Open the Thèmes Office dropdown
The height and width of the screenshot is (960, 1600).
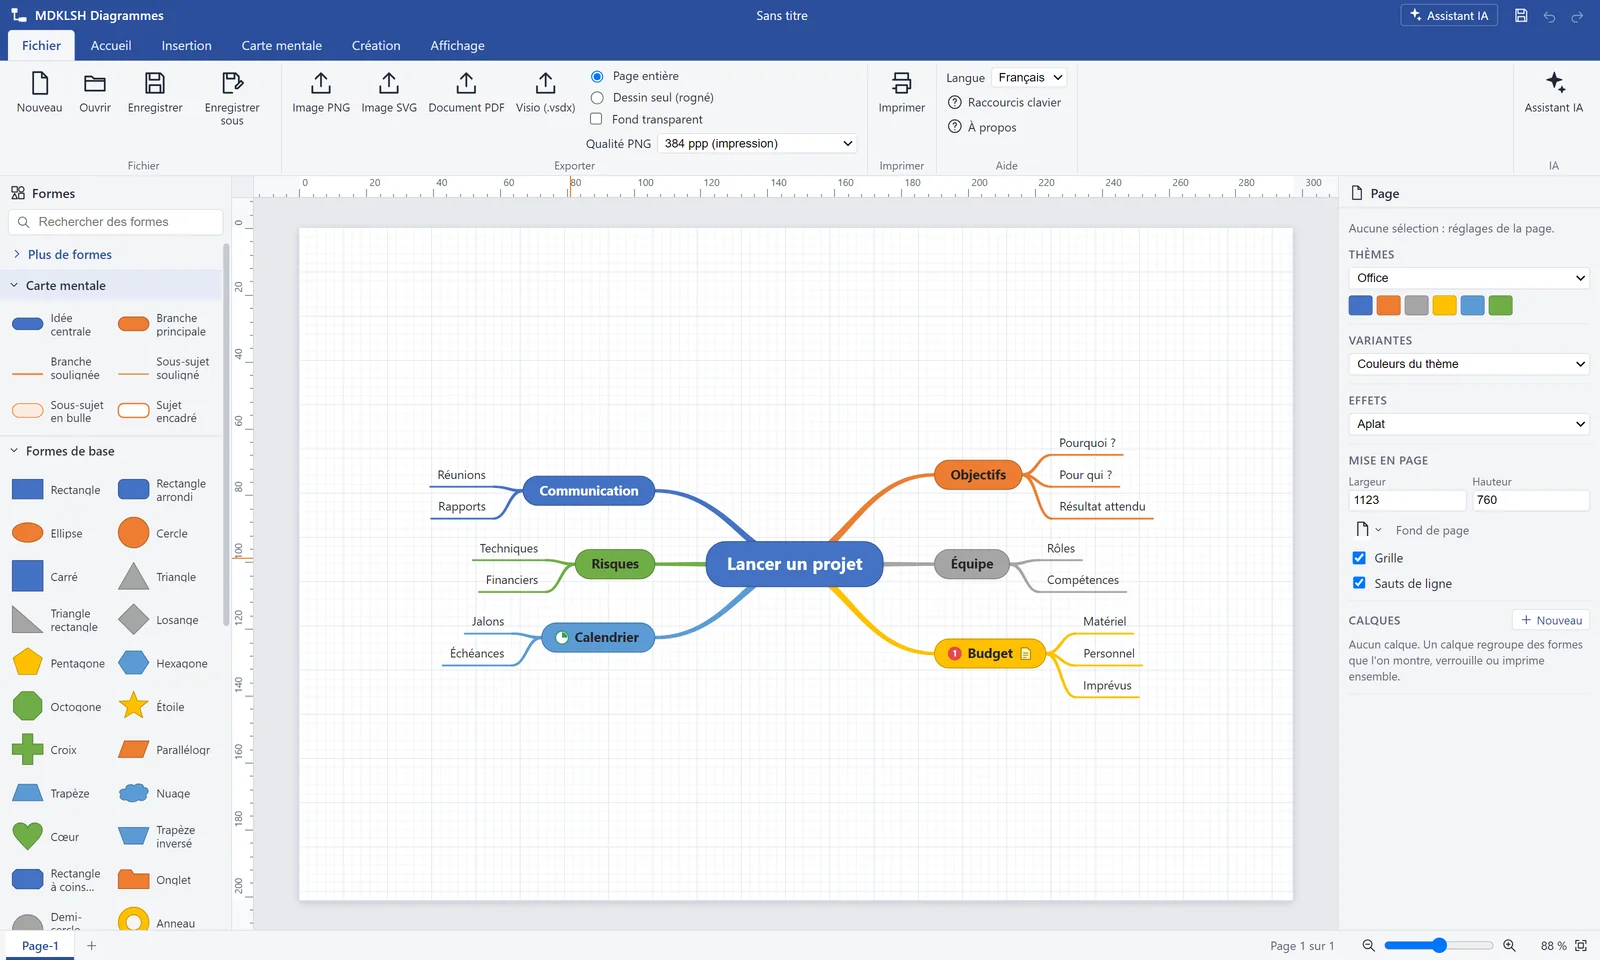point(1469,278)
